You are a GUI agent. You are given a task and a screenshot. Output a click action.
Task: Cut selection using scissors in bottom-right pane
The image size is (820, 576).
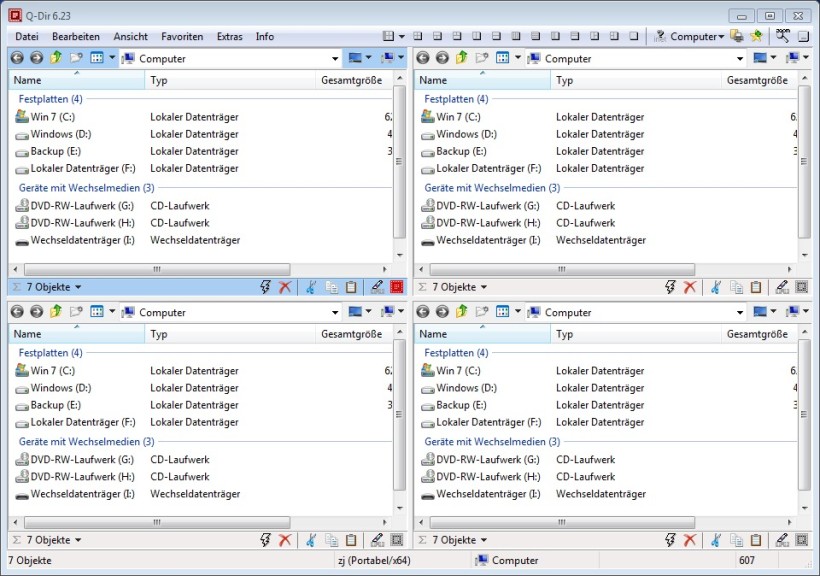pyautogui.click(x=716, y=540)
